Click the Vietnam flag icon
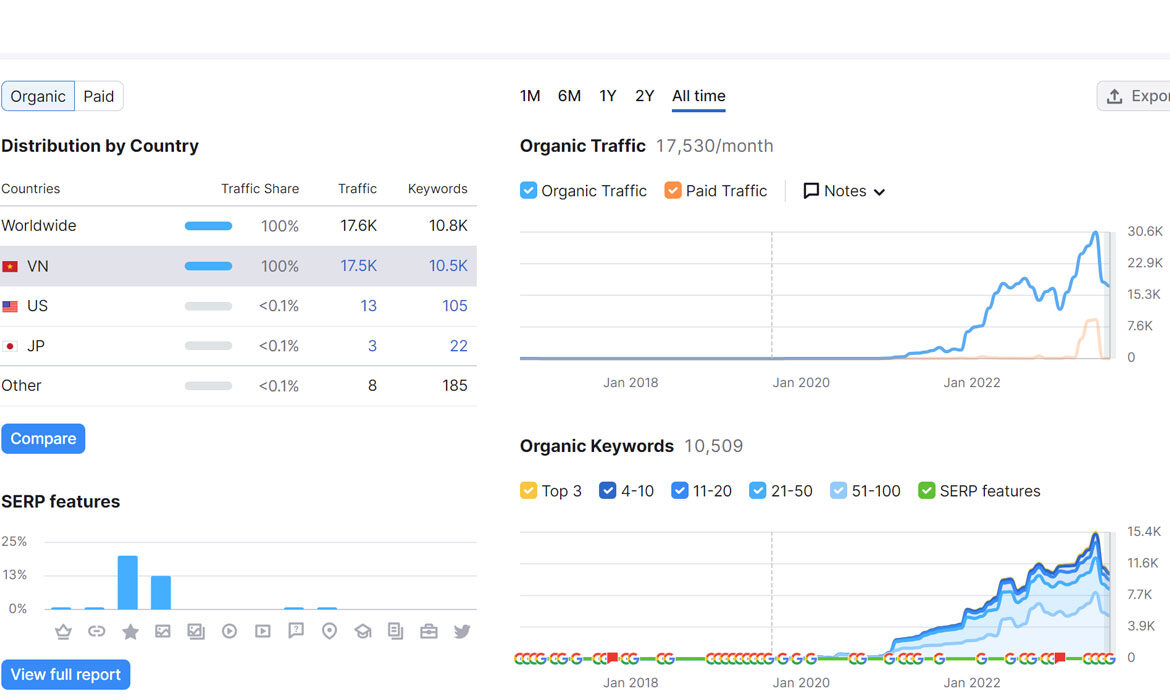This screenshot has height=700, width=1170. coord(10,266)
